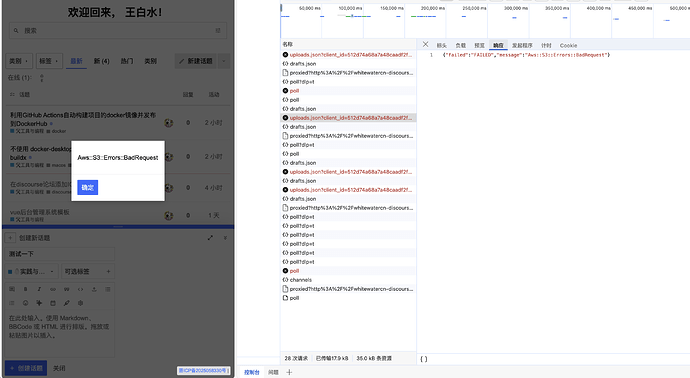Viewport: 690px width, 378px height.
Task: Focus the 搜索 search field
Action: coord(118,31)
